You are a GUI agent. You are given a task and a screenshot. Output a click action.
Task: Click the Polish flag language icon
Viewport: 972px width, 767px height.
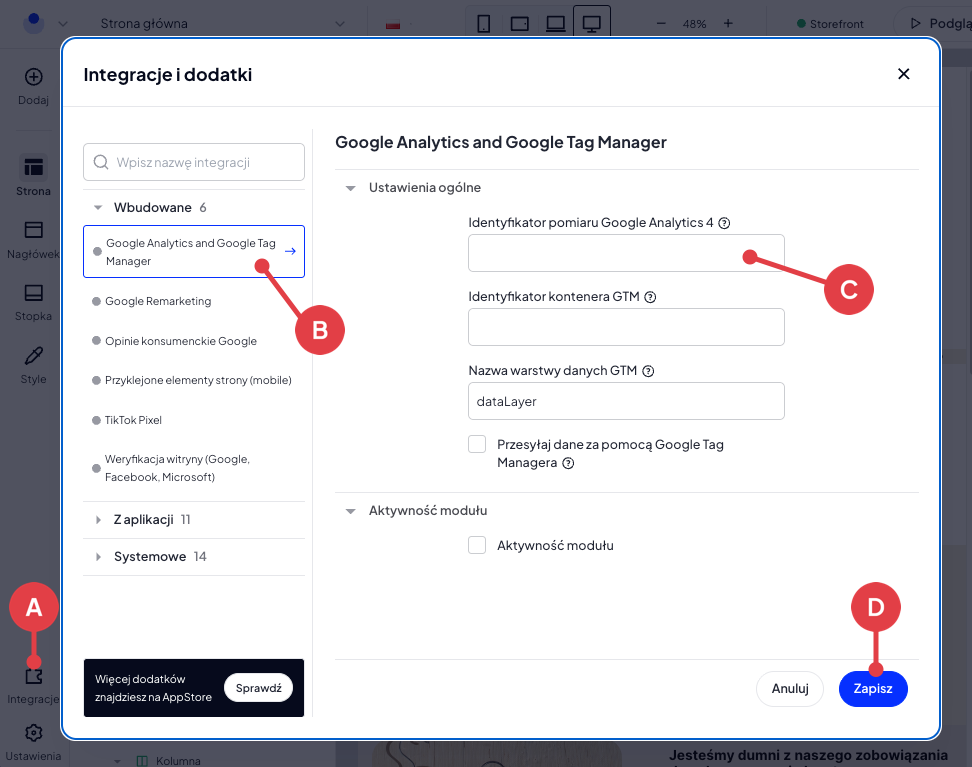pyautogui.click(x=392, y=25)
